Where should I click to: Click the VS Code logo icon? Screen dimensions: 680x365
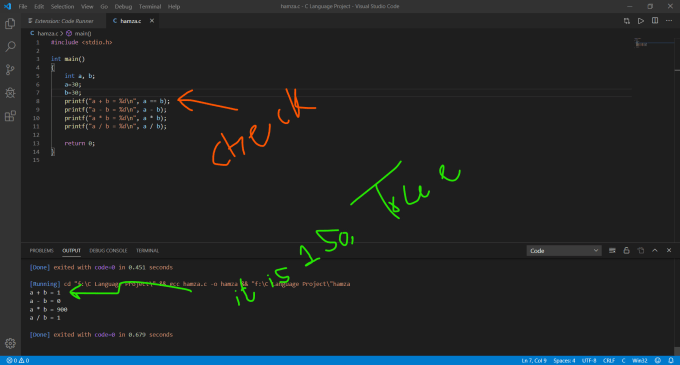coord(7,7)
